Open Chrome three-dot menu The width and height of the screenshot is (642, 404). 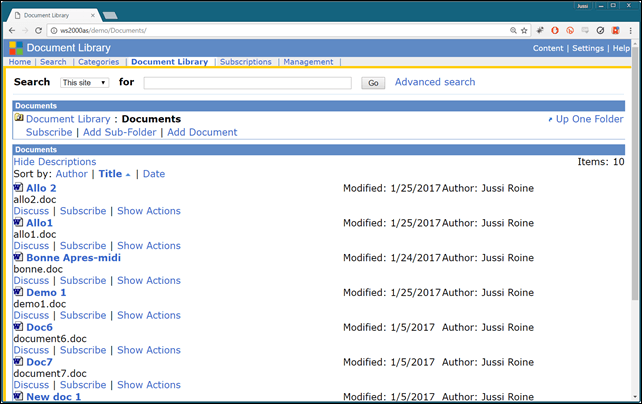pyautogui.click(x=631, y=31)
